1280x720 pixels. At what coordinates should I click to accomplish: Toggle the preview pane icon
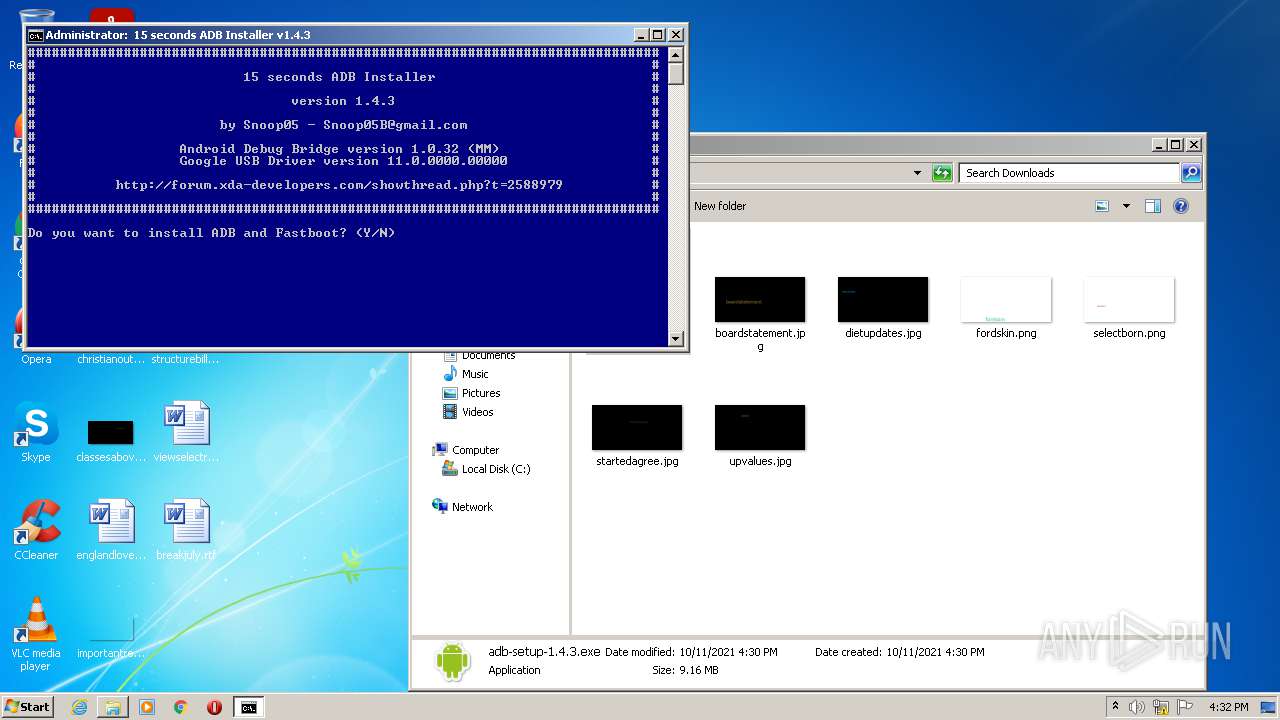(x=1153, y=206)
